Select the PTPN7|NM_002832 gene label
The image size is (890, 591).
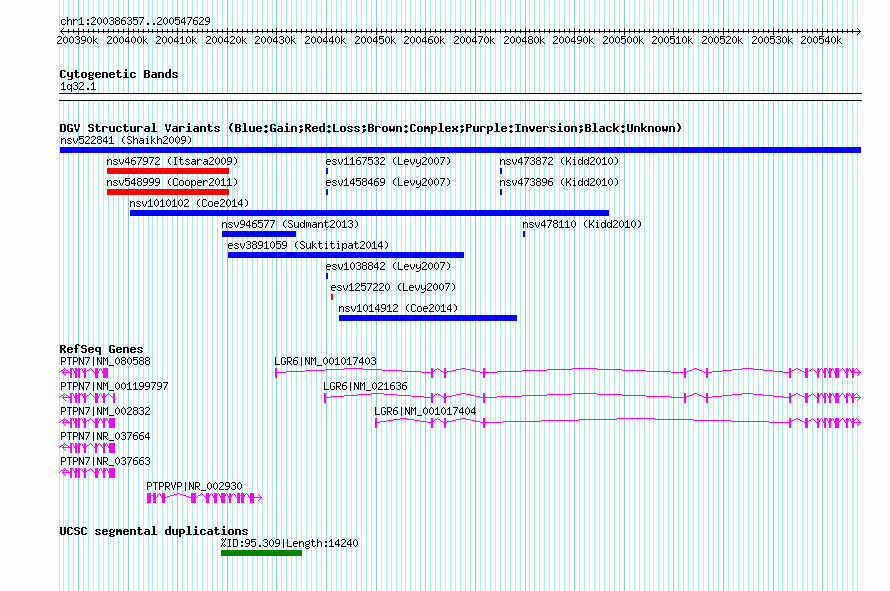(x=106, y=411)
